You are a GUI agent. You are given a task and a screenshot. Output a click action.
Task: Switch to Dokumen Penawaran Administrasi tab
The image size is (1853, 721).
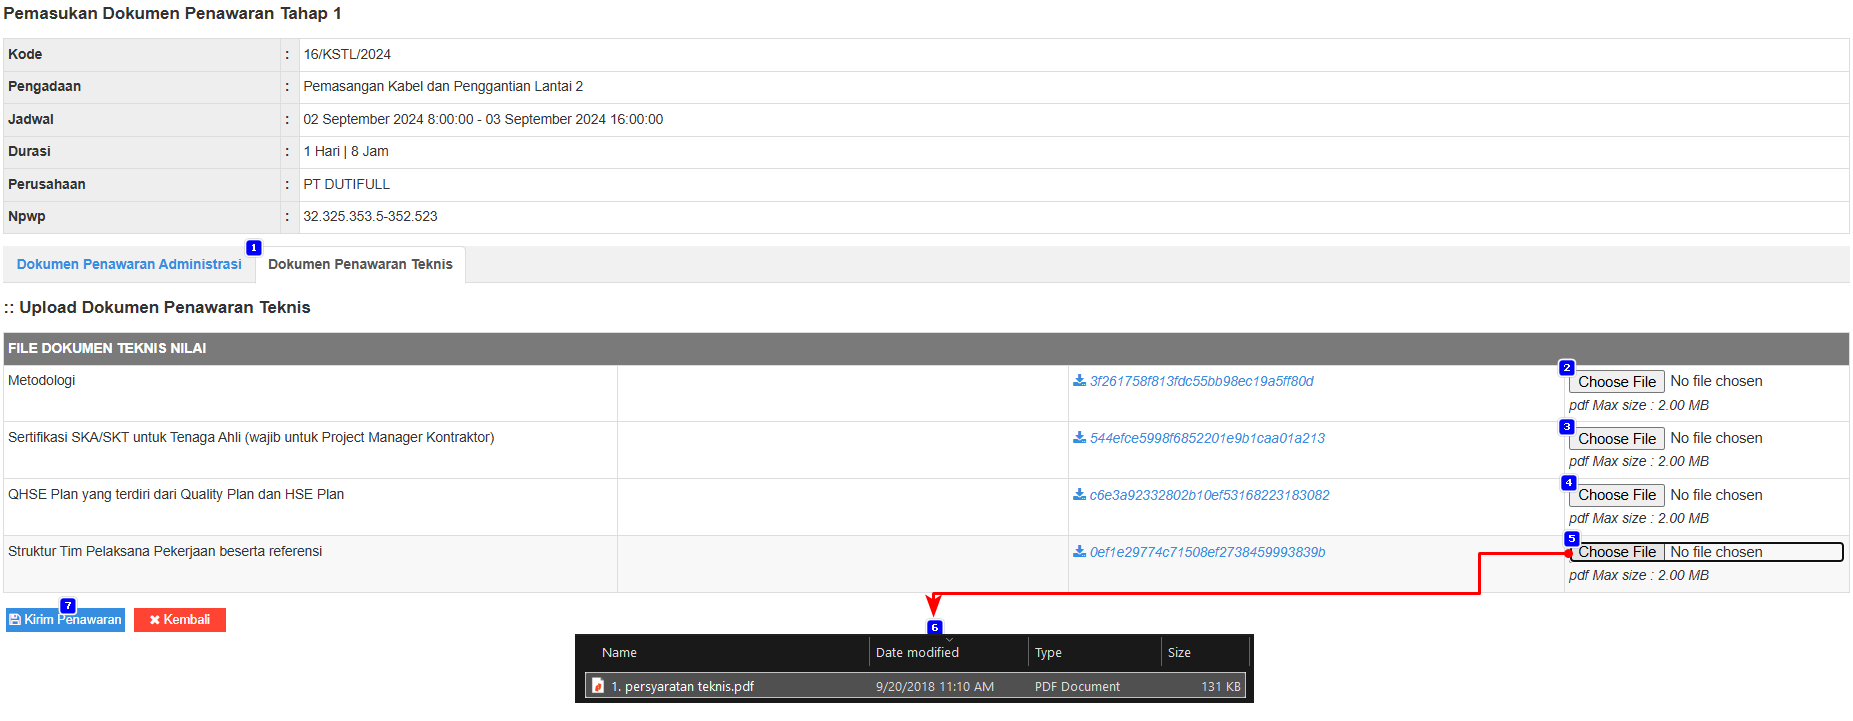point(129,264)
